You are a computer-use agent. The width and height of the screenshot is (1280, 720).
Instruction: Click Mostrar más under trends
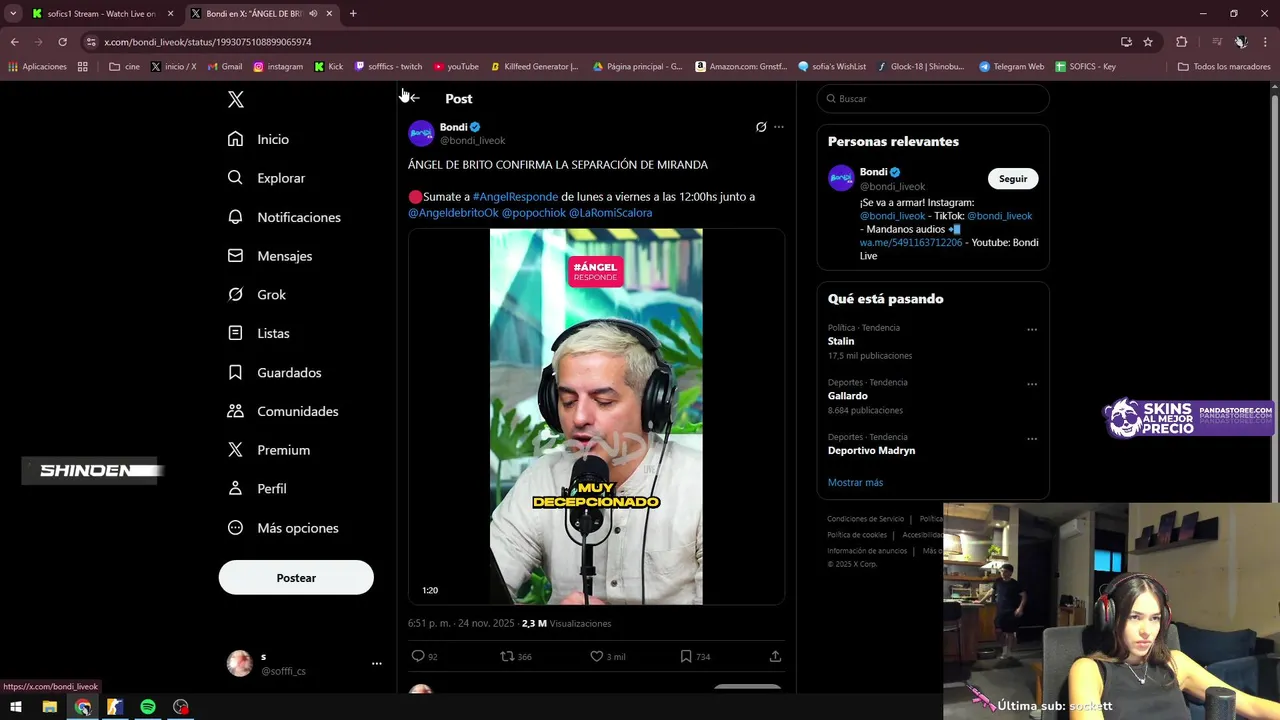855,482
